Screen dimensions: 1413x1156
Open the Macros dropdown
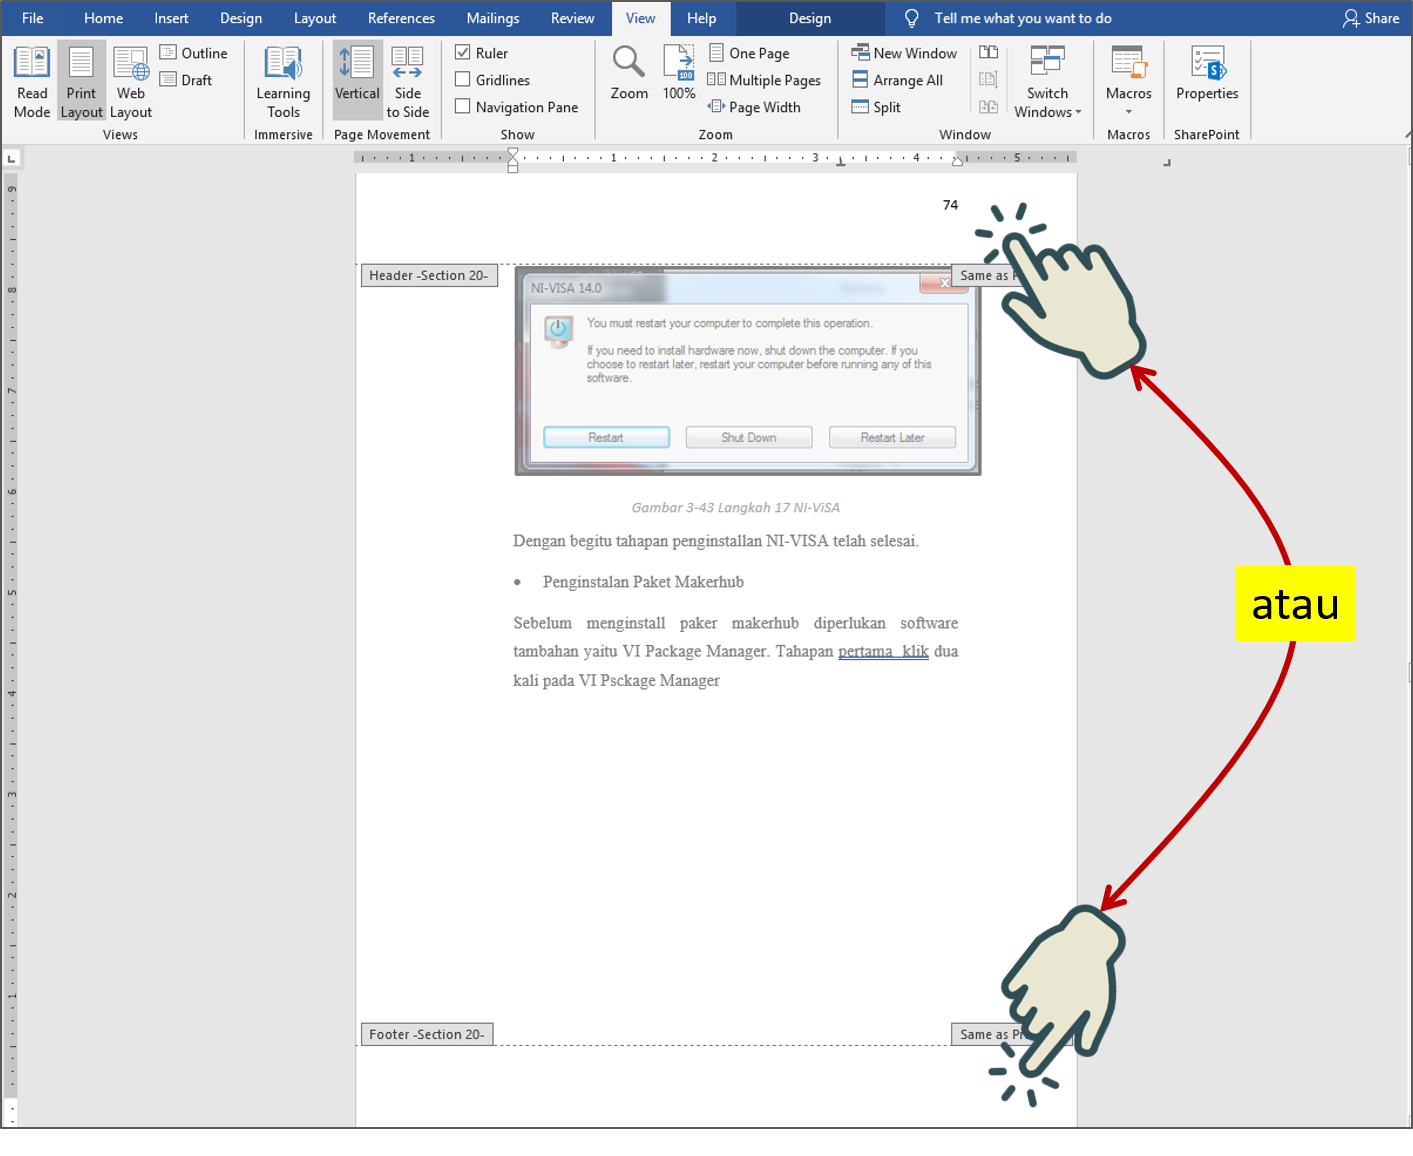pos(1128,82)
